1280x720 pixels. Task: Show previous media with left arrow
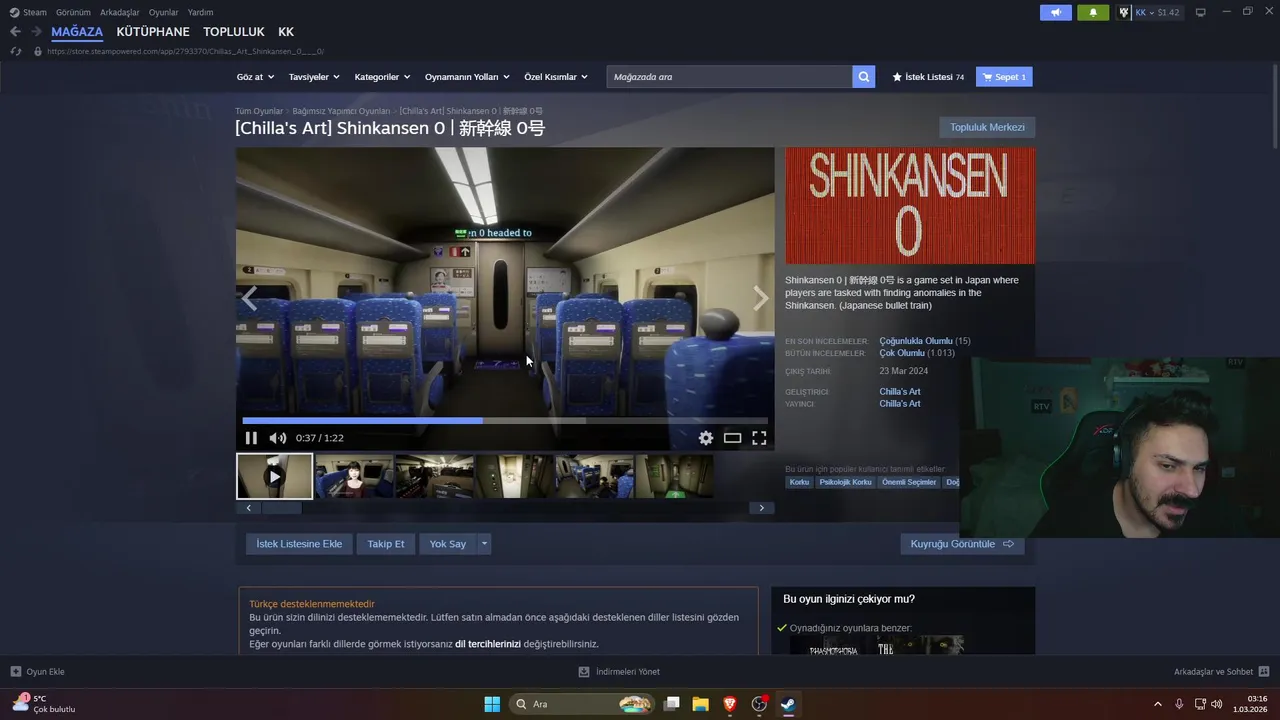pyautogui.click(x=250, y=298)
